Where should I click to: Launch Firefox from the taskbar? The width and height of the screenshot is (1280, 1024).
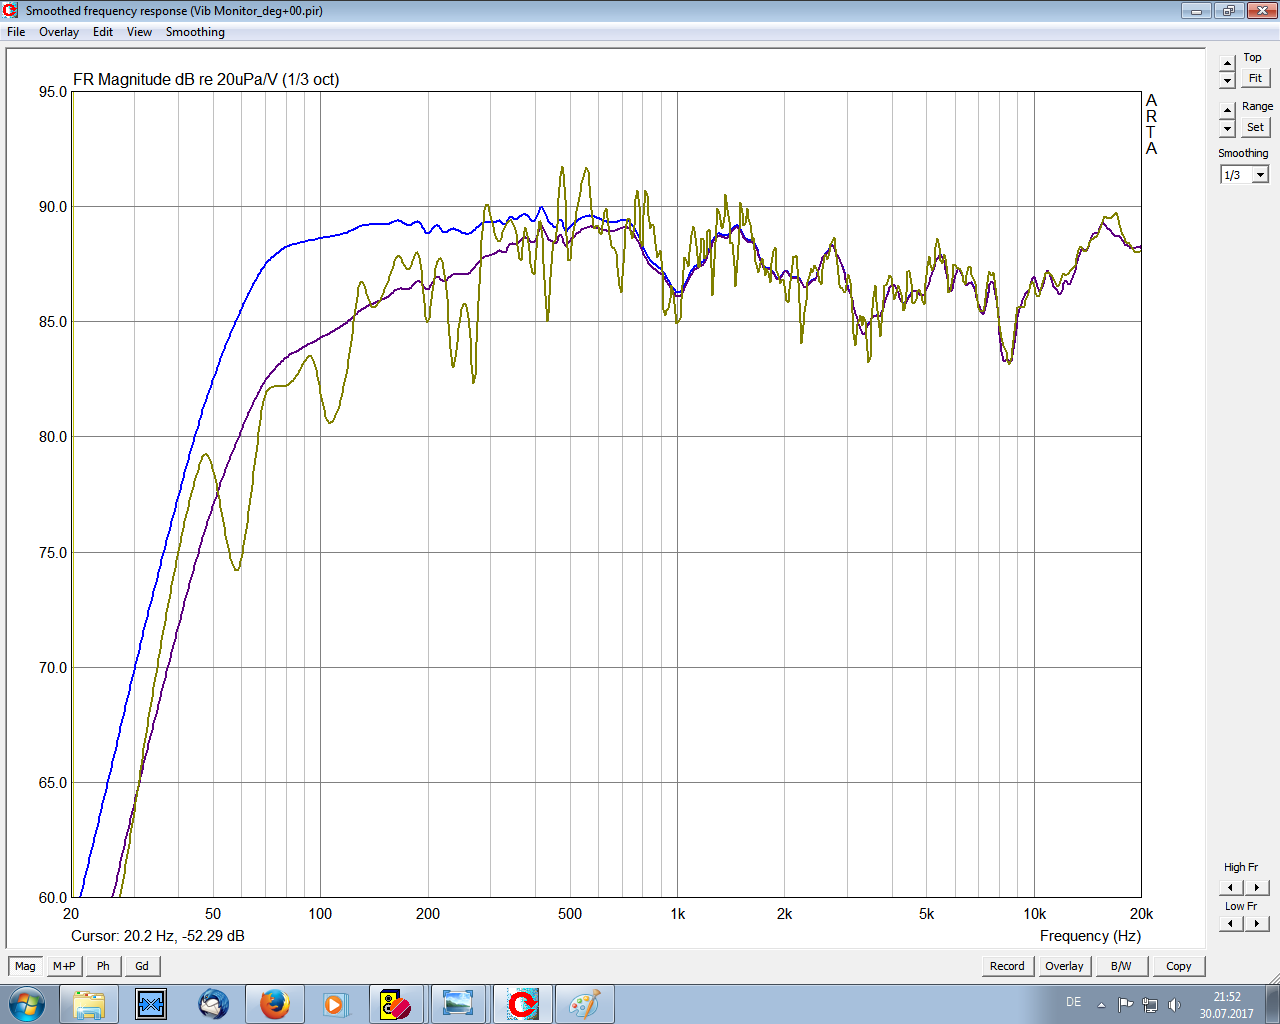pyautogui.click(x=274, y=1004)
